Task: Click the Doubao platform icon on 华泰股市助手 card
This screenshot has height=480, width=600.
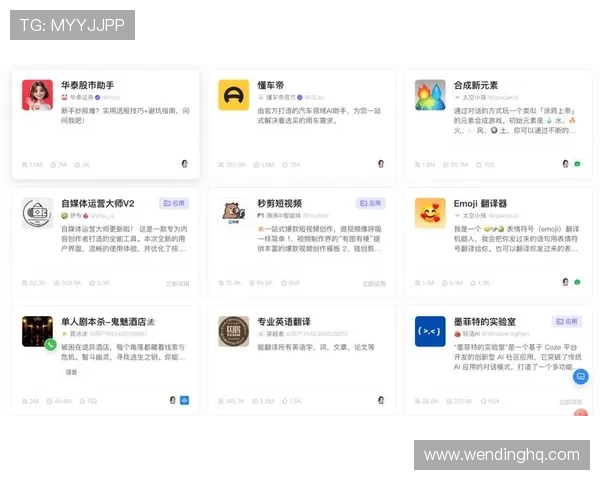Action: [184, 164]
